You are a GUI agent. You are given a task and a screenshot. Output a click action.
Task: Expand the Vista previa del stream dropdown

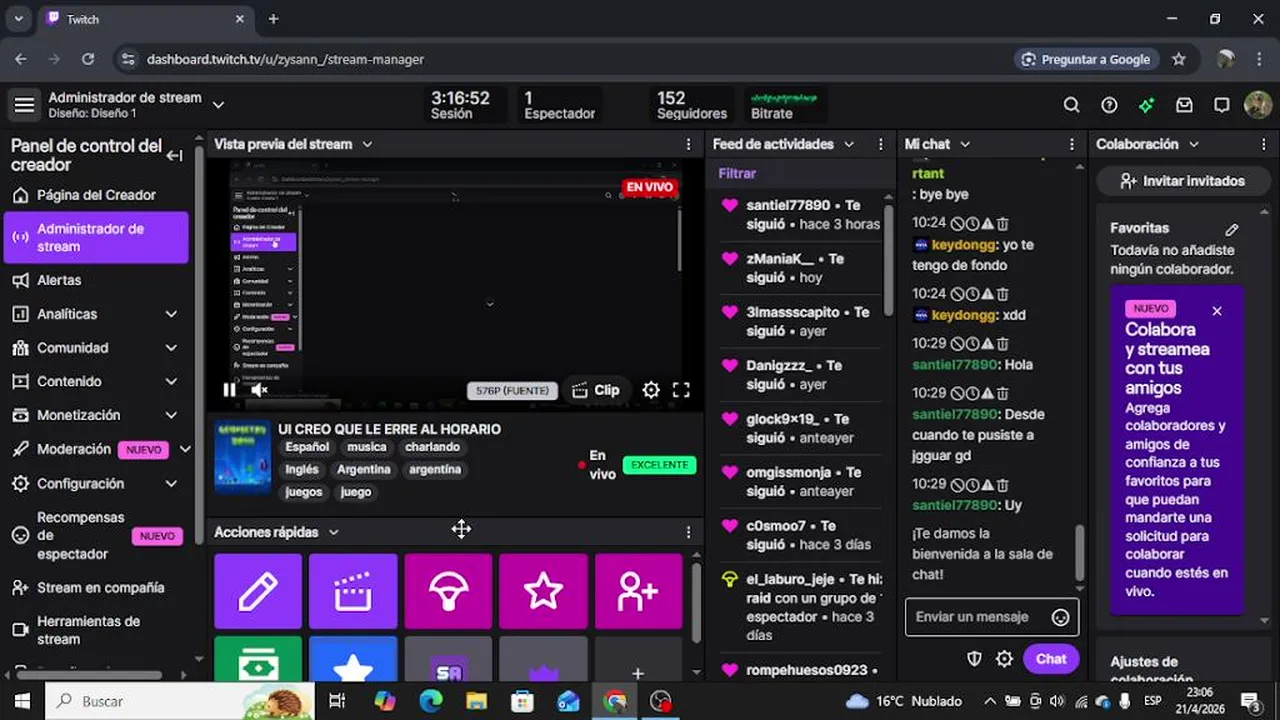click(367, 144)
